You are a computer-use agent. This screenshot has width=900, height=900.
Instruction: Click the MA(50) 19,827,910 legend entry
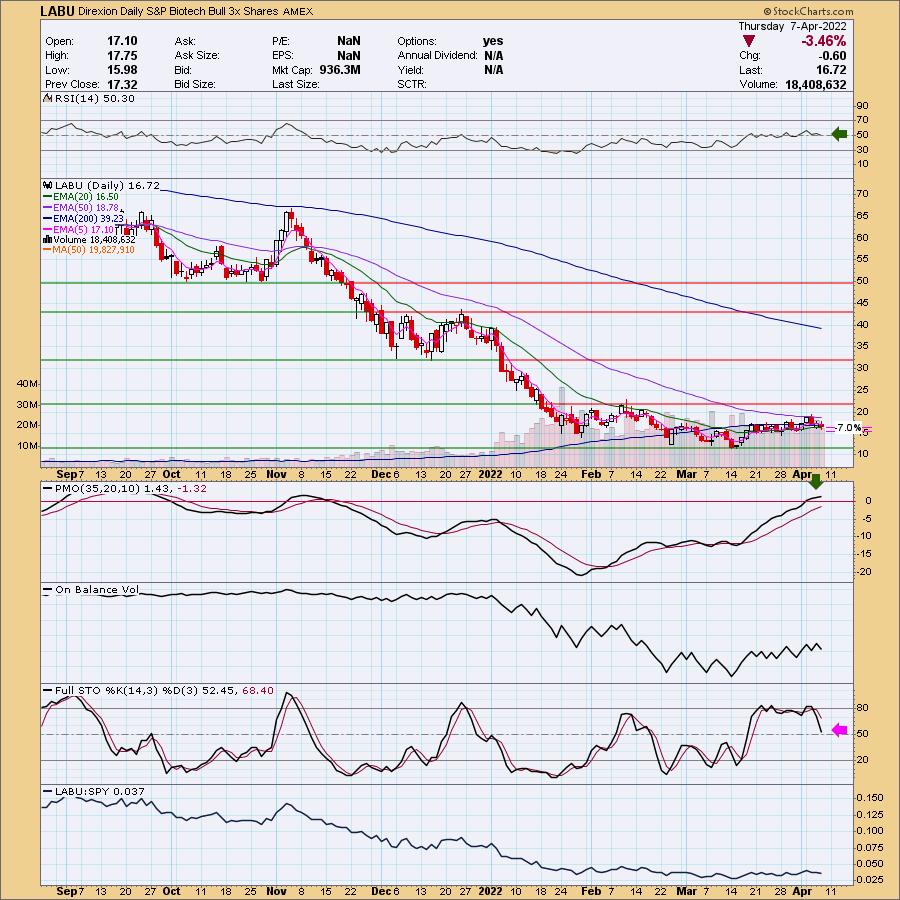click(x=88, y=250)
